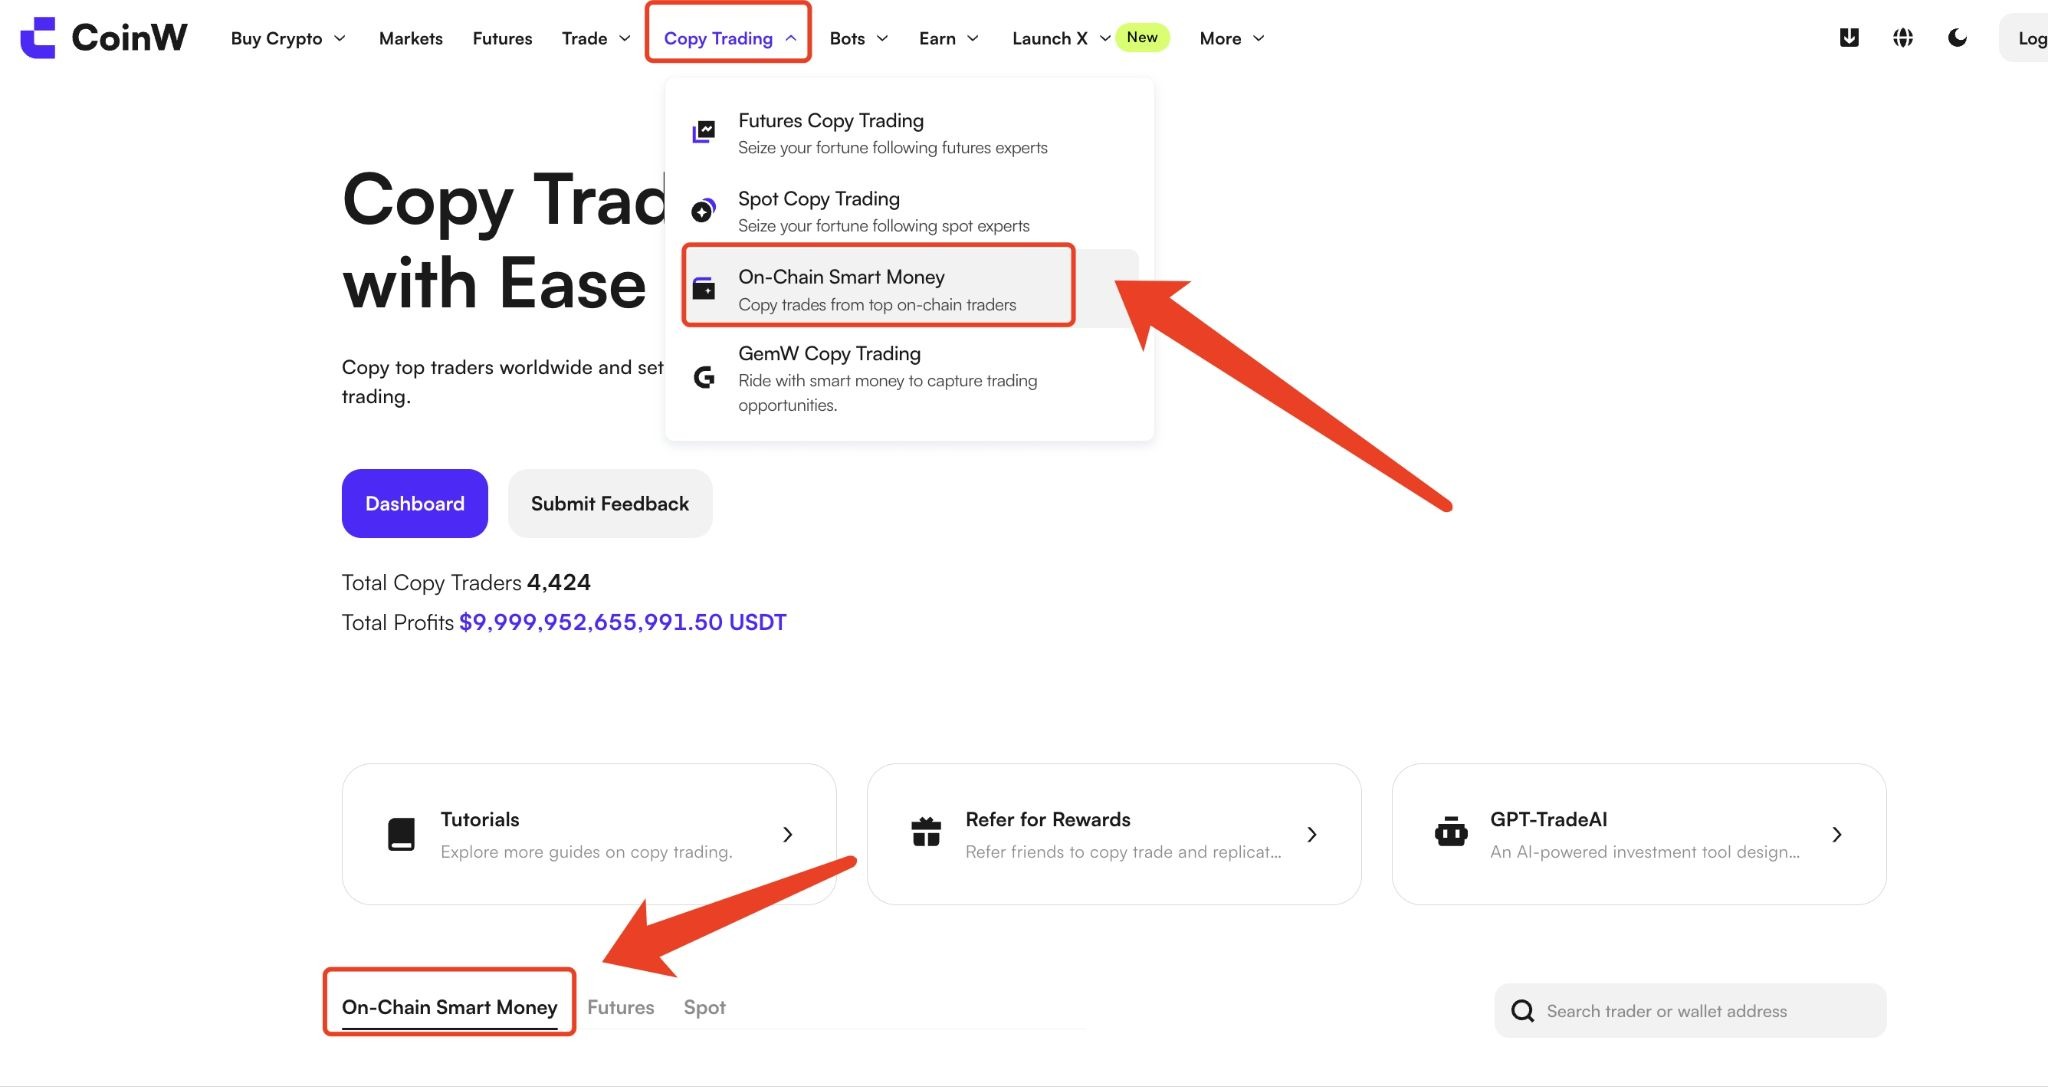This screenshot has width=2048, height=1087.
Task: Click the CoinW wordmark
Action: coord(129,38)
